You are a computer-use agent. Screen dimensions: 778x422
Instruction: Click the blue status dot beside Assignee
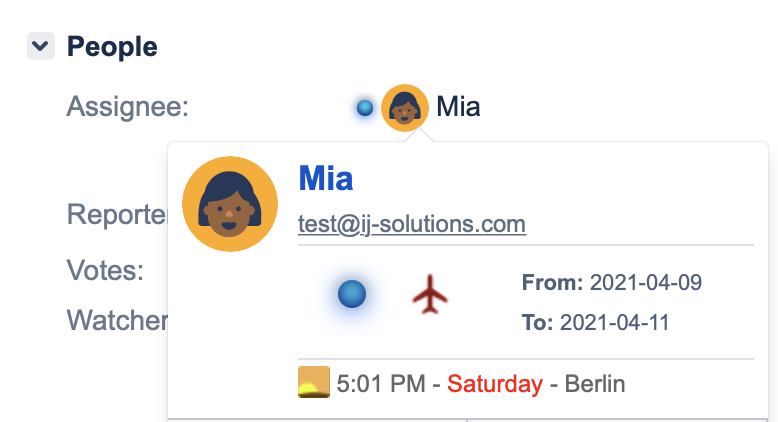coord(365,107)
